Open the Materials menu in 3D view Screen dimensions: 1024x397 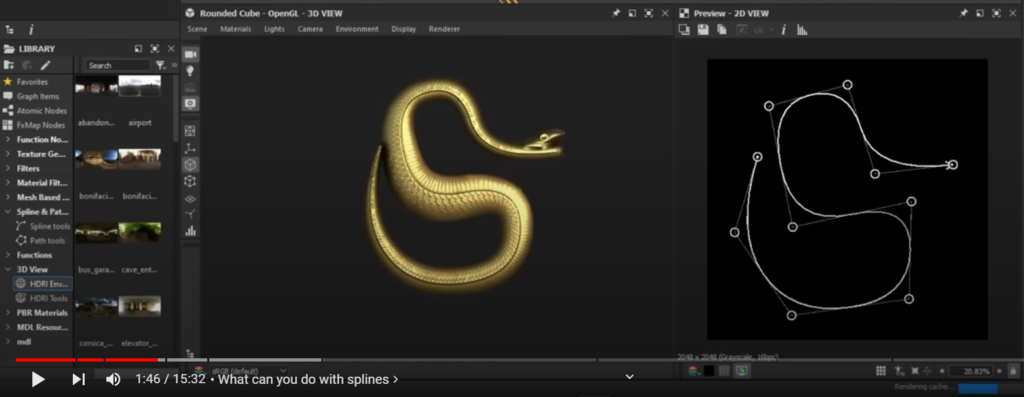[236, 29]
